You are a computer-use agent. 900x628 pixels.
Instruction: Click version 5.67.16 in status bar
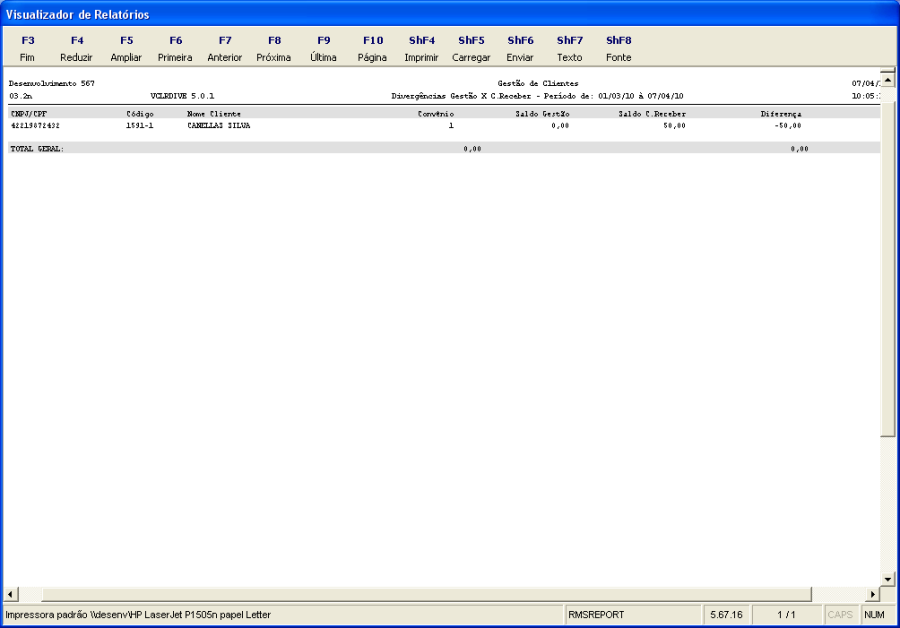pyautogui.click(x=726, y=615)
